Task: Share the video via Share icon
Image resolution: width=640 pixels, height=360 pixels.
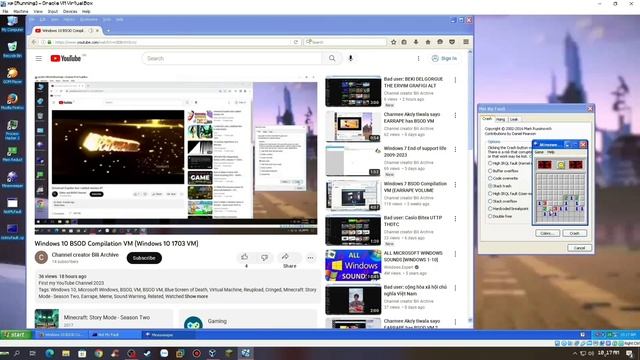Action: point(285,257)
